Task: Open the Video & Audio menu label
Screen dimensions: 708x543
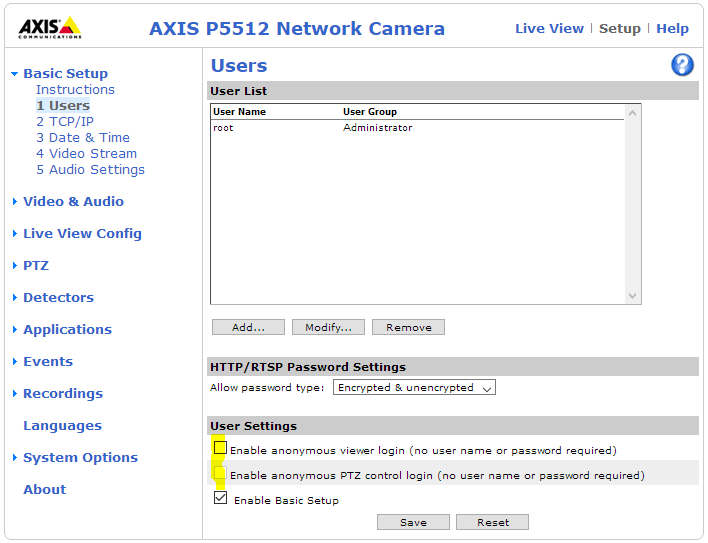Action: click(x=74, y=201)
